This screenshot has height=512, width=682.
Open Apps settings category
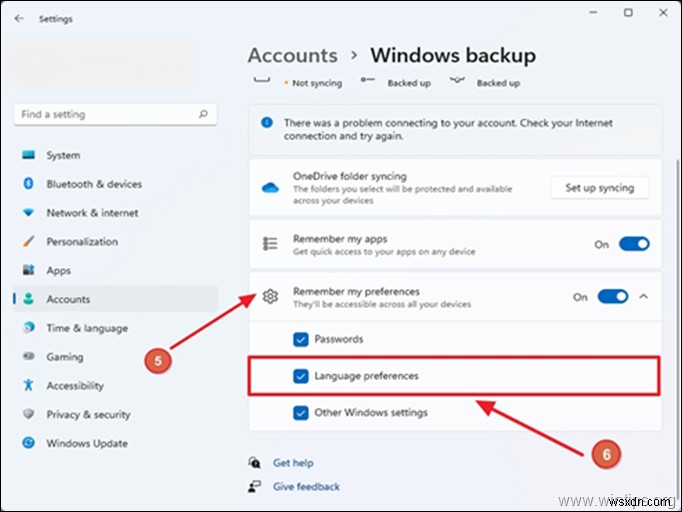[116, 270]
